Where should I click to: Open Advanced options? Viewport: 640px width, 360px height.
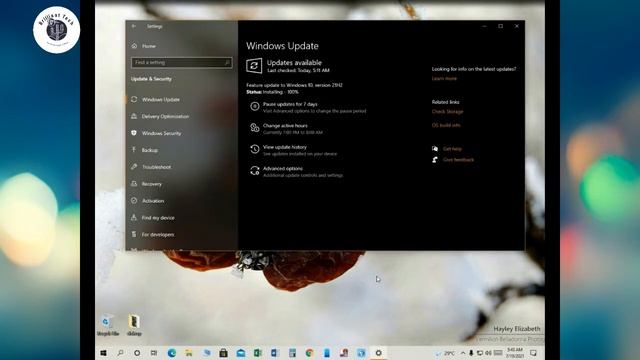(x=283, y=169)
